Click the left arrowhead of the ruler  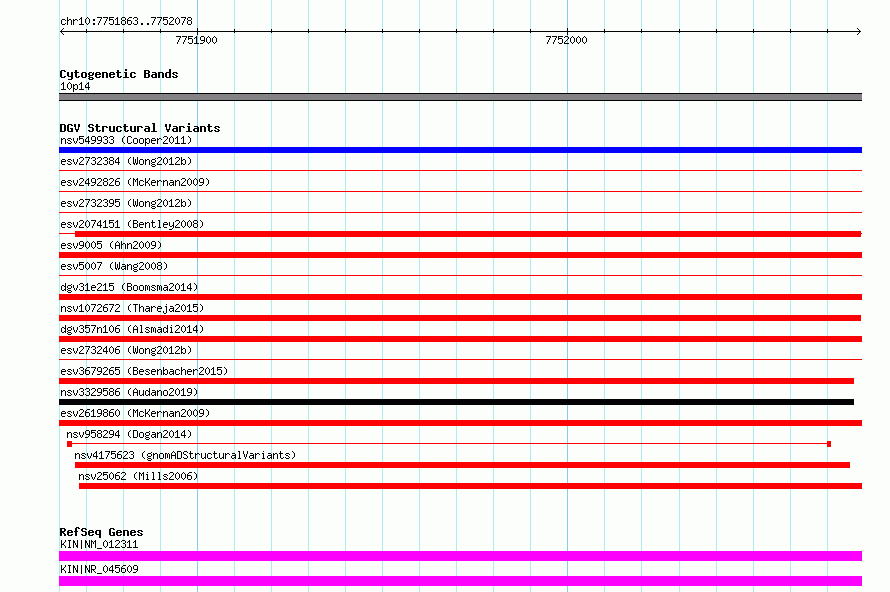click(x=62, y=31)
